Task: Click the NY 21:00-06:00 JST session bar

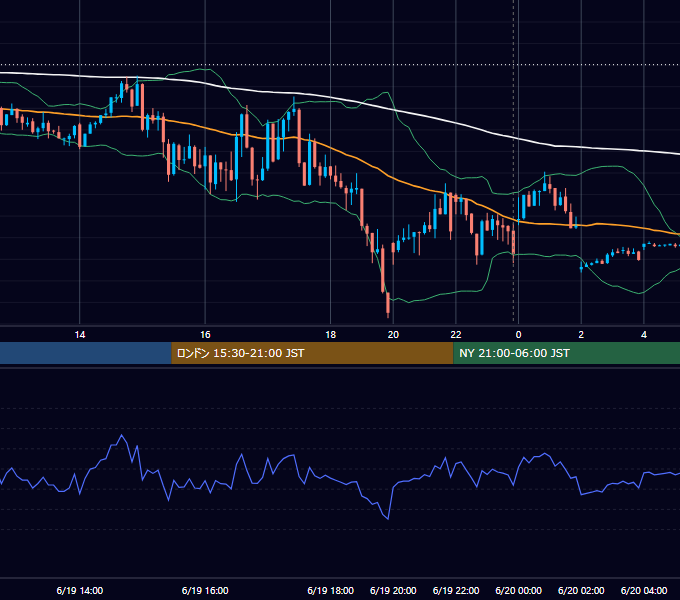Action: [566, 353]
